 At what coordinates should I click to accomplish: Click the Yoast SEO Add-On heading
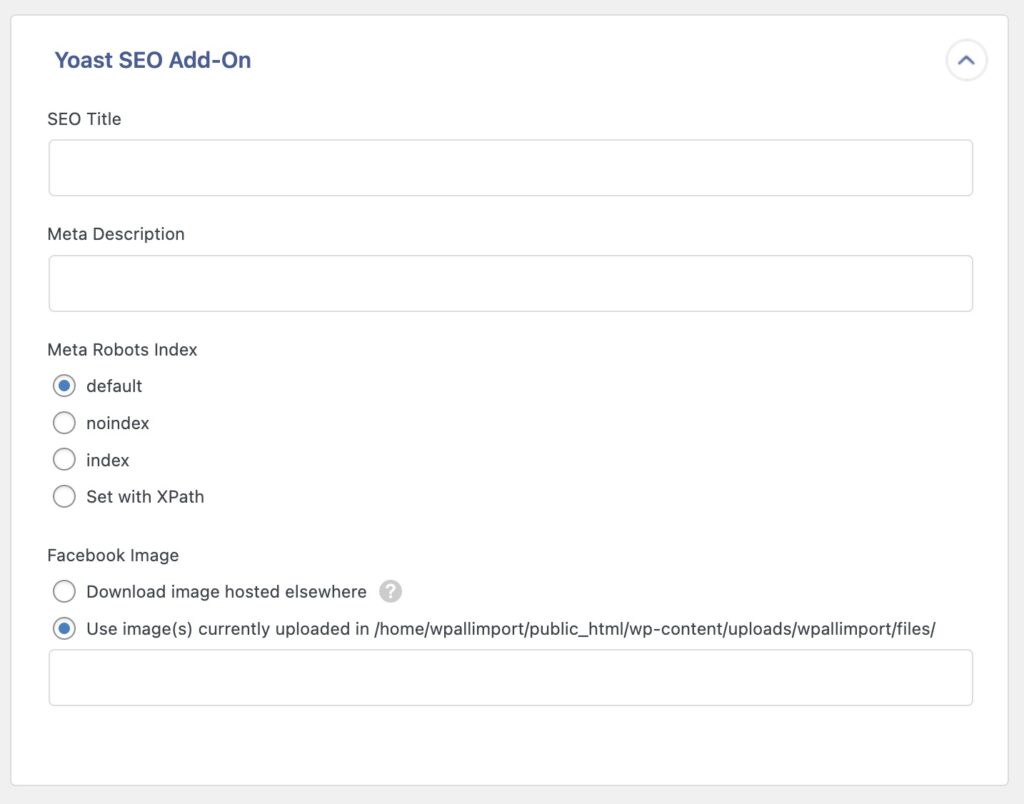[152, 60]
